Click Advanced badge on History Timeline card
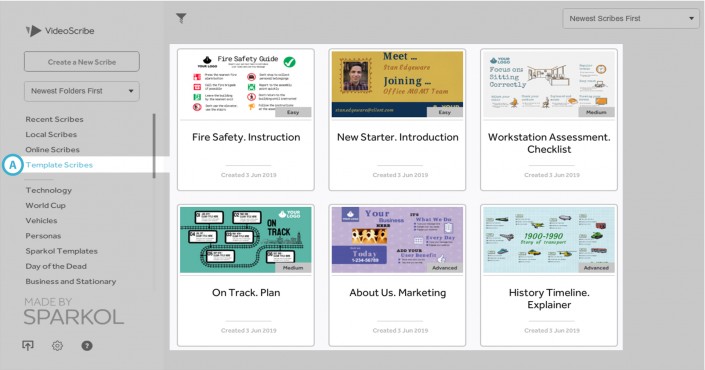Viewport: 705px width, 370px height. tap(596, 267)
